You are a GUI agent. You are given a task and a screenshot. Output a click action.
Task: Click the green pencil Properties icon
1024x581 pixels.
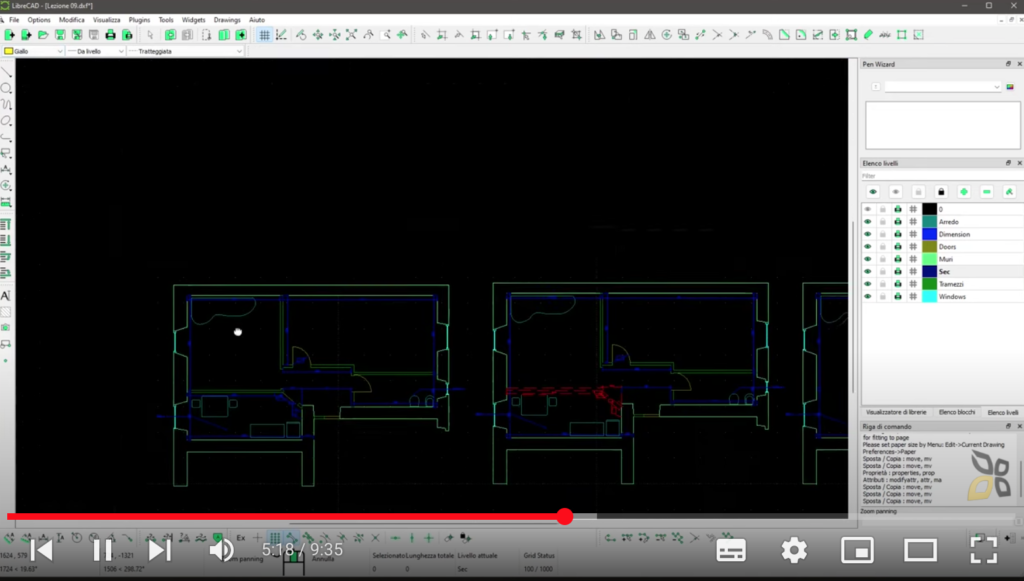coord(868,35)
